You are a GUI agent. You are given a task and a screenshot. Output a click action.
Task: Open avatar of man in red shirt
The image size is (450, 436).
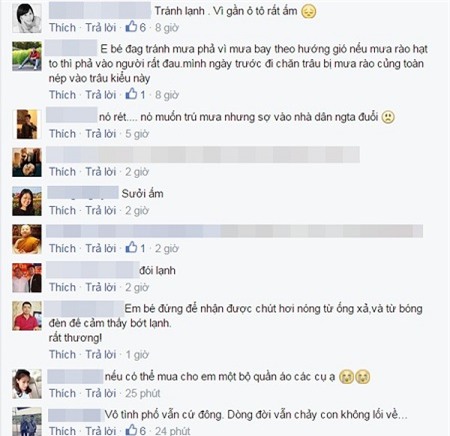tap(27, 316)
